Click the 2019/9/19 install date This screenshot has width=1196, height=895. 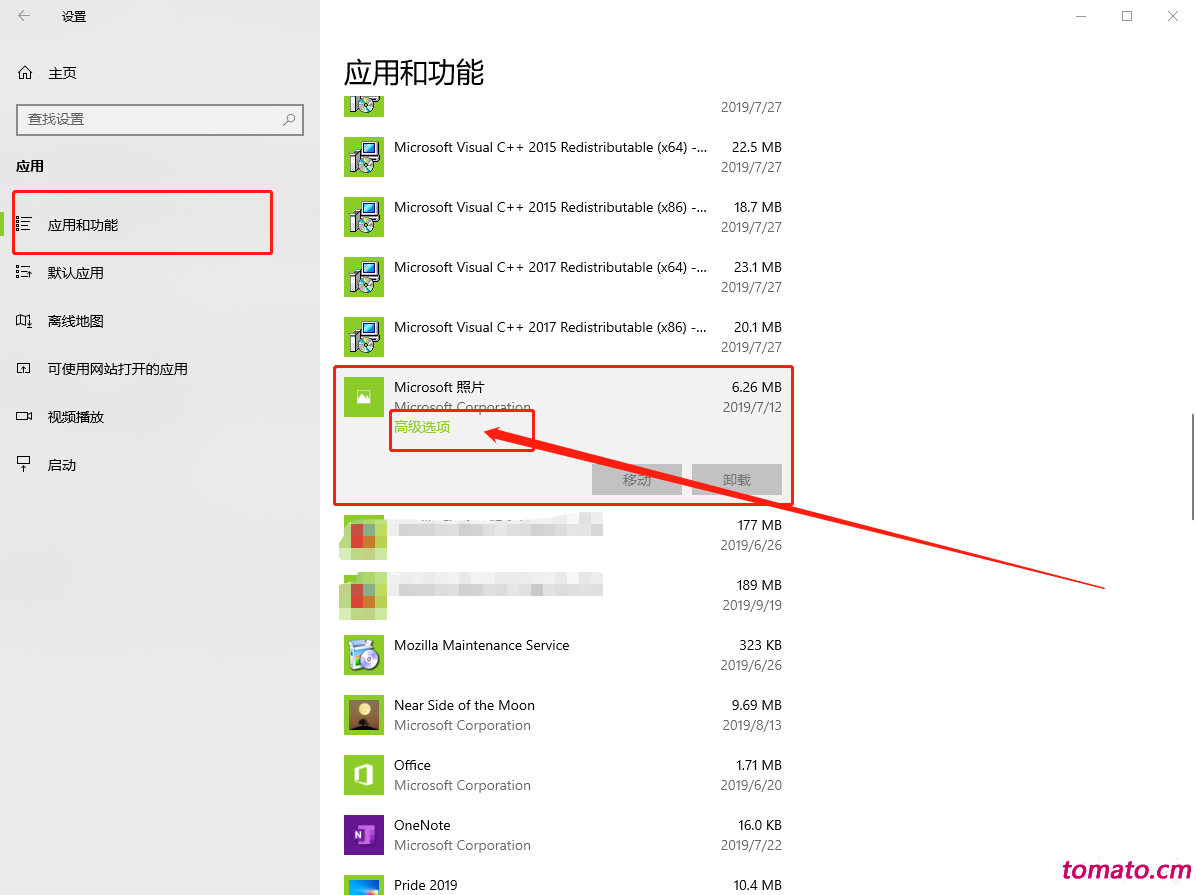click(752, 605)
